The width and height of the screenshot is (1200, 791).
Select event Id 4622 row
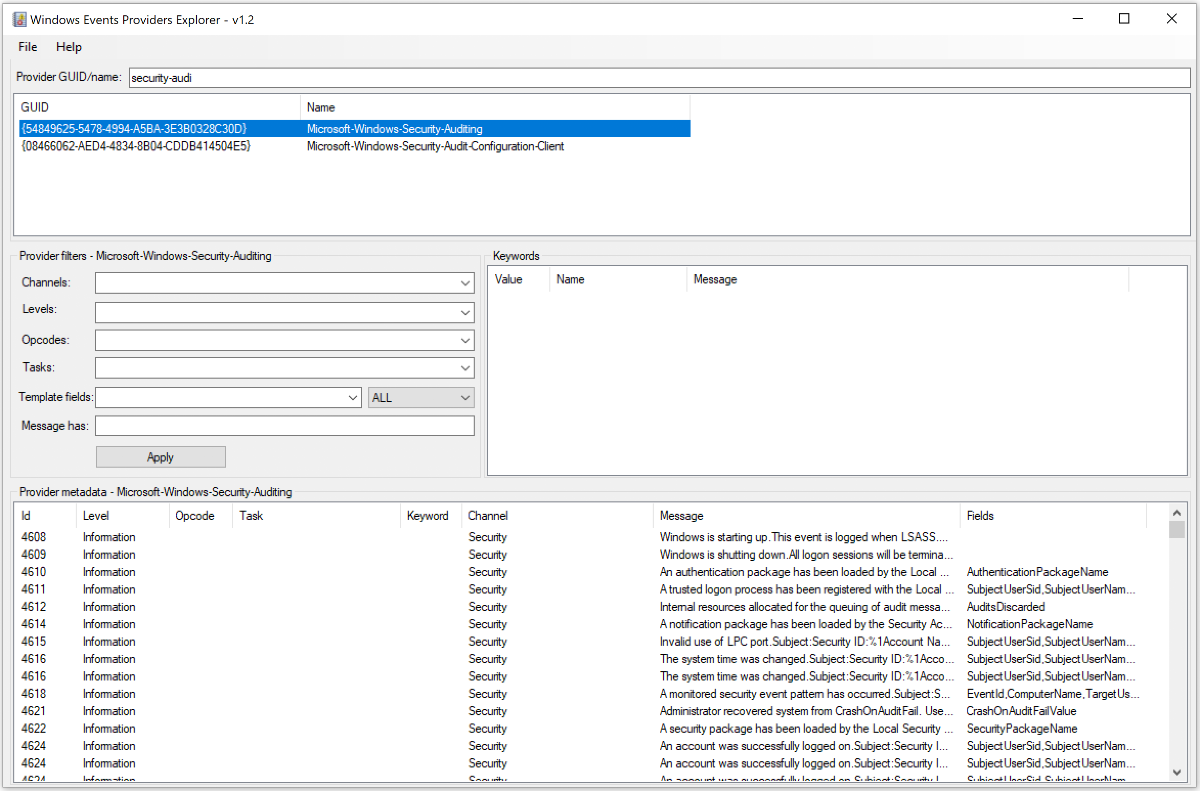(582, 729)
